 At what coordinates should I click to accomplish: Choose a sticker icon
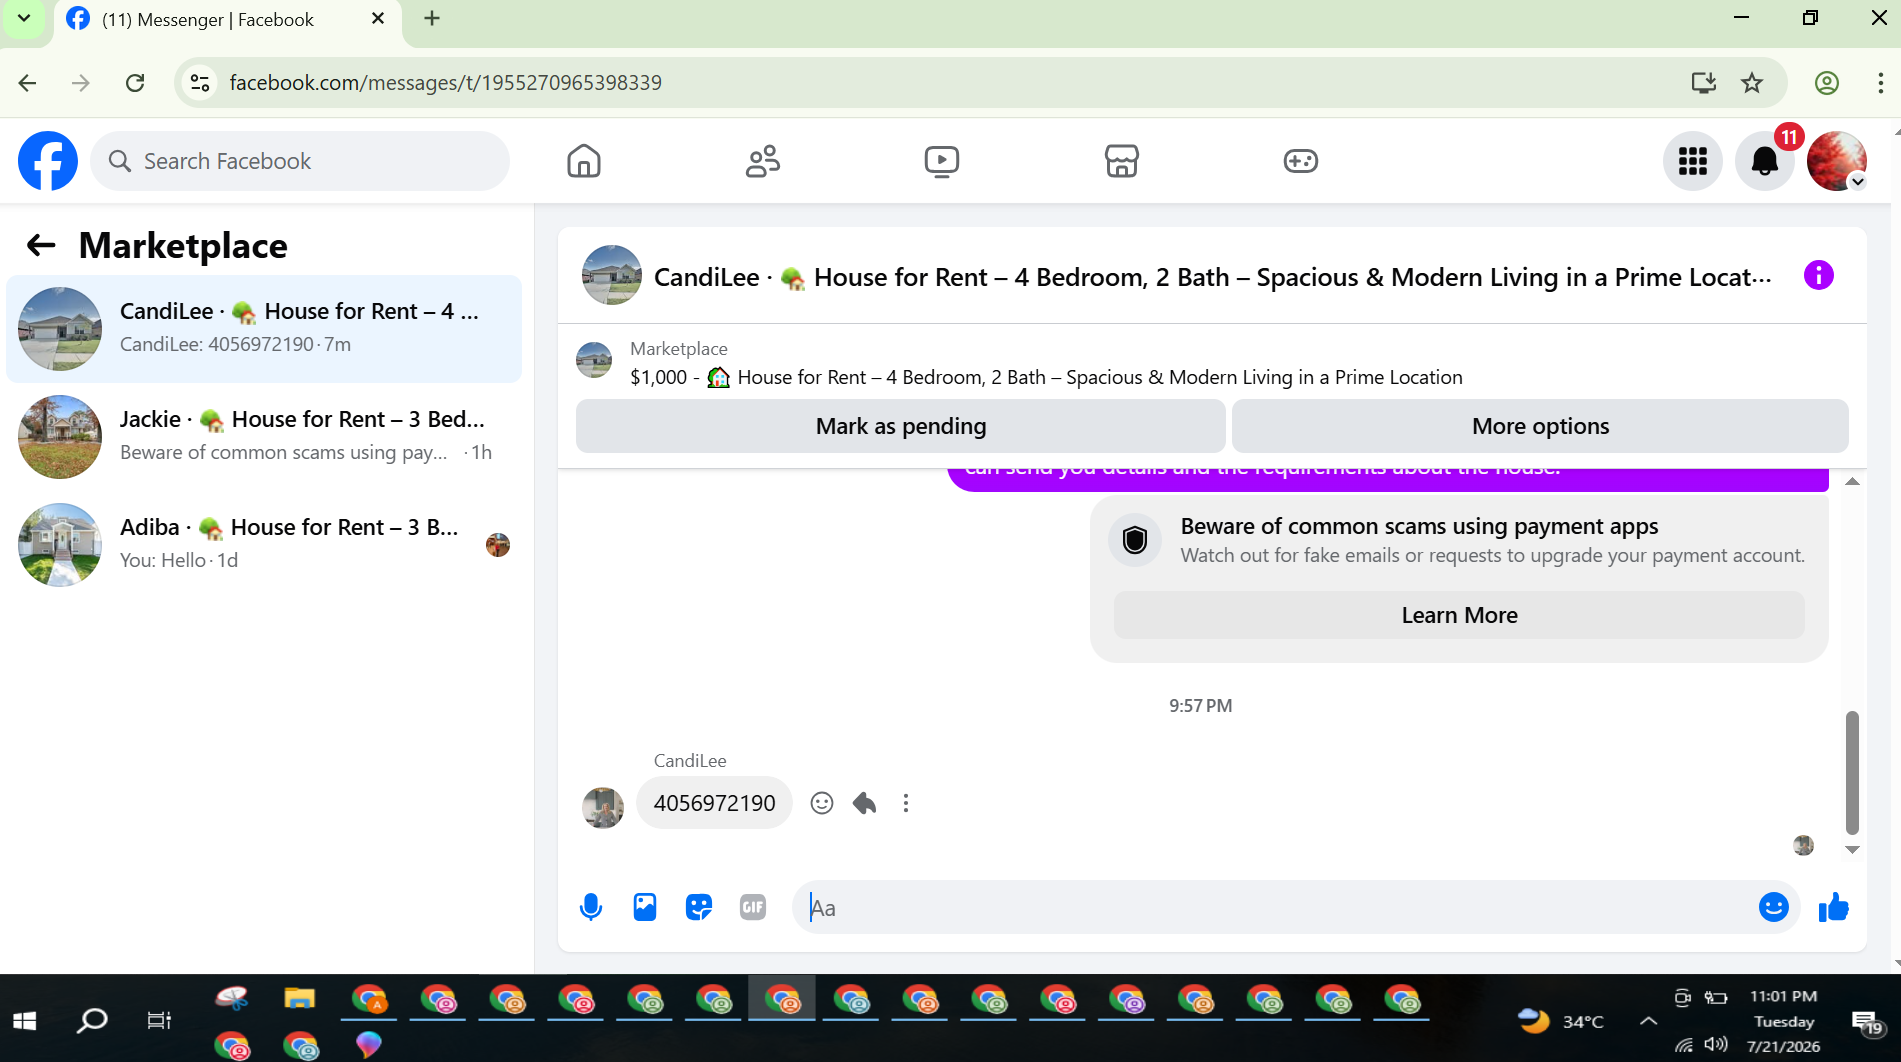click(699, 907)
